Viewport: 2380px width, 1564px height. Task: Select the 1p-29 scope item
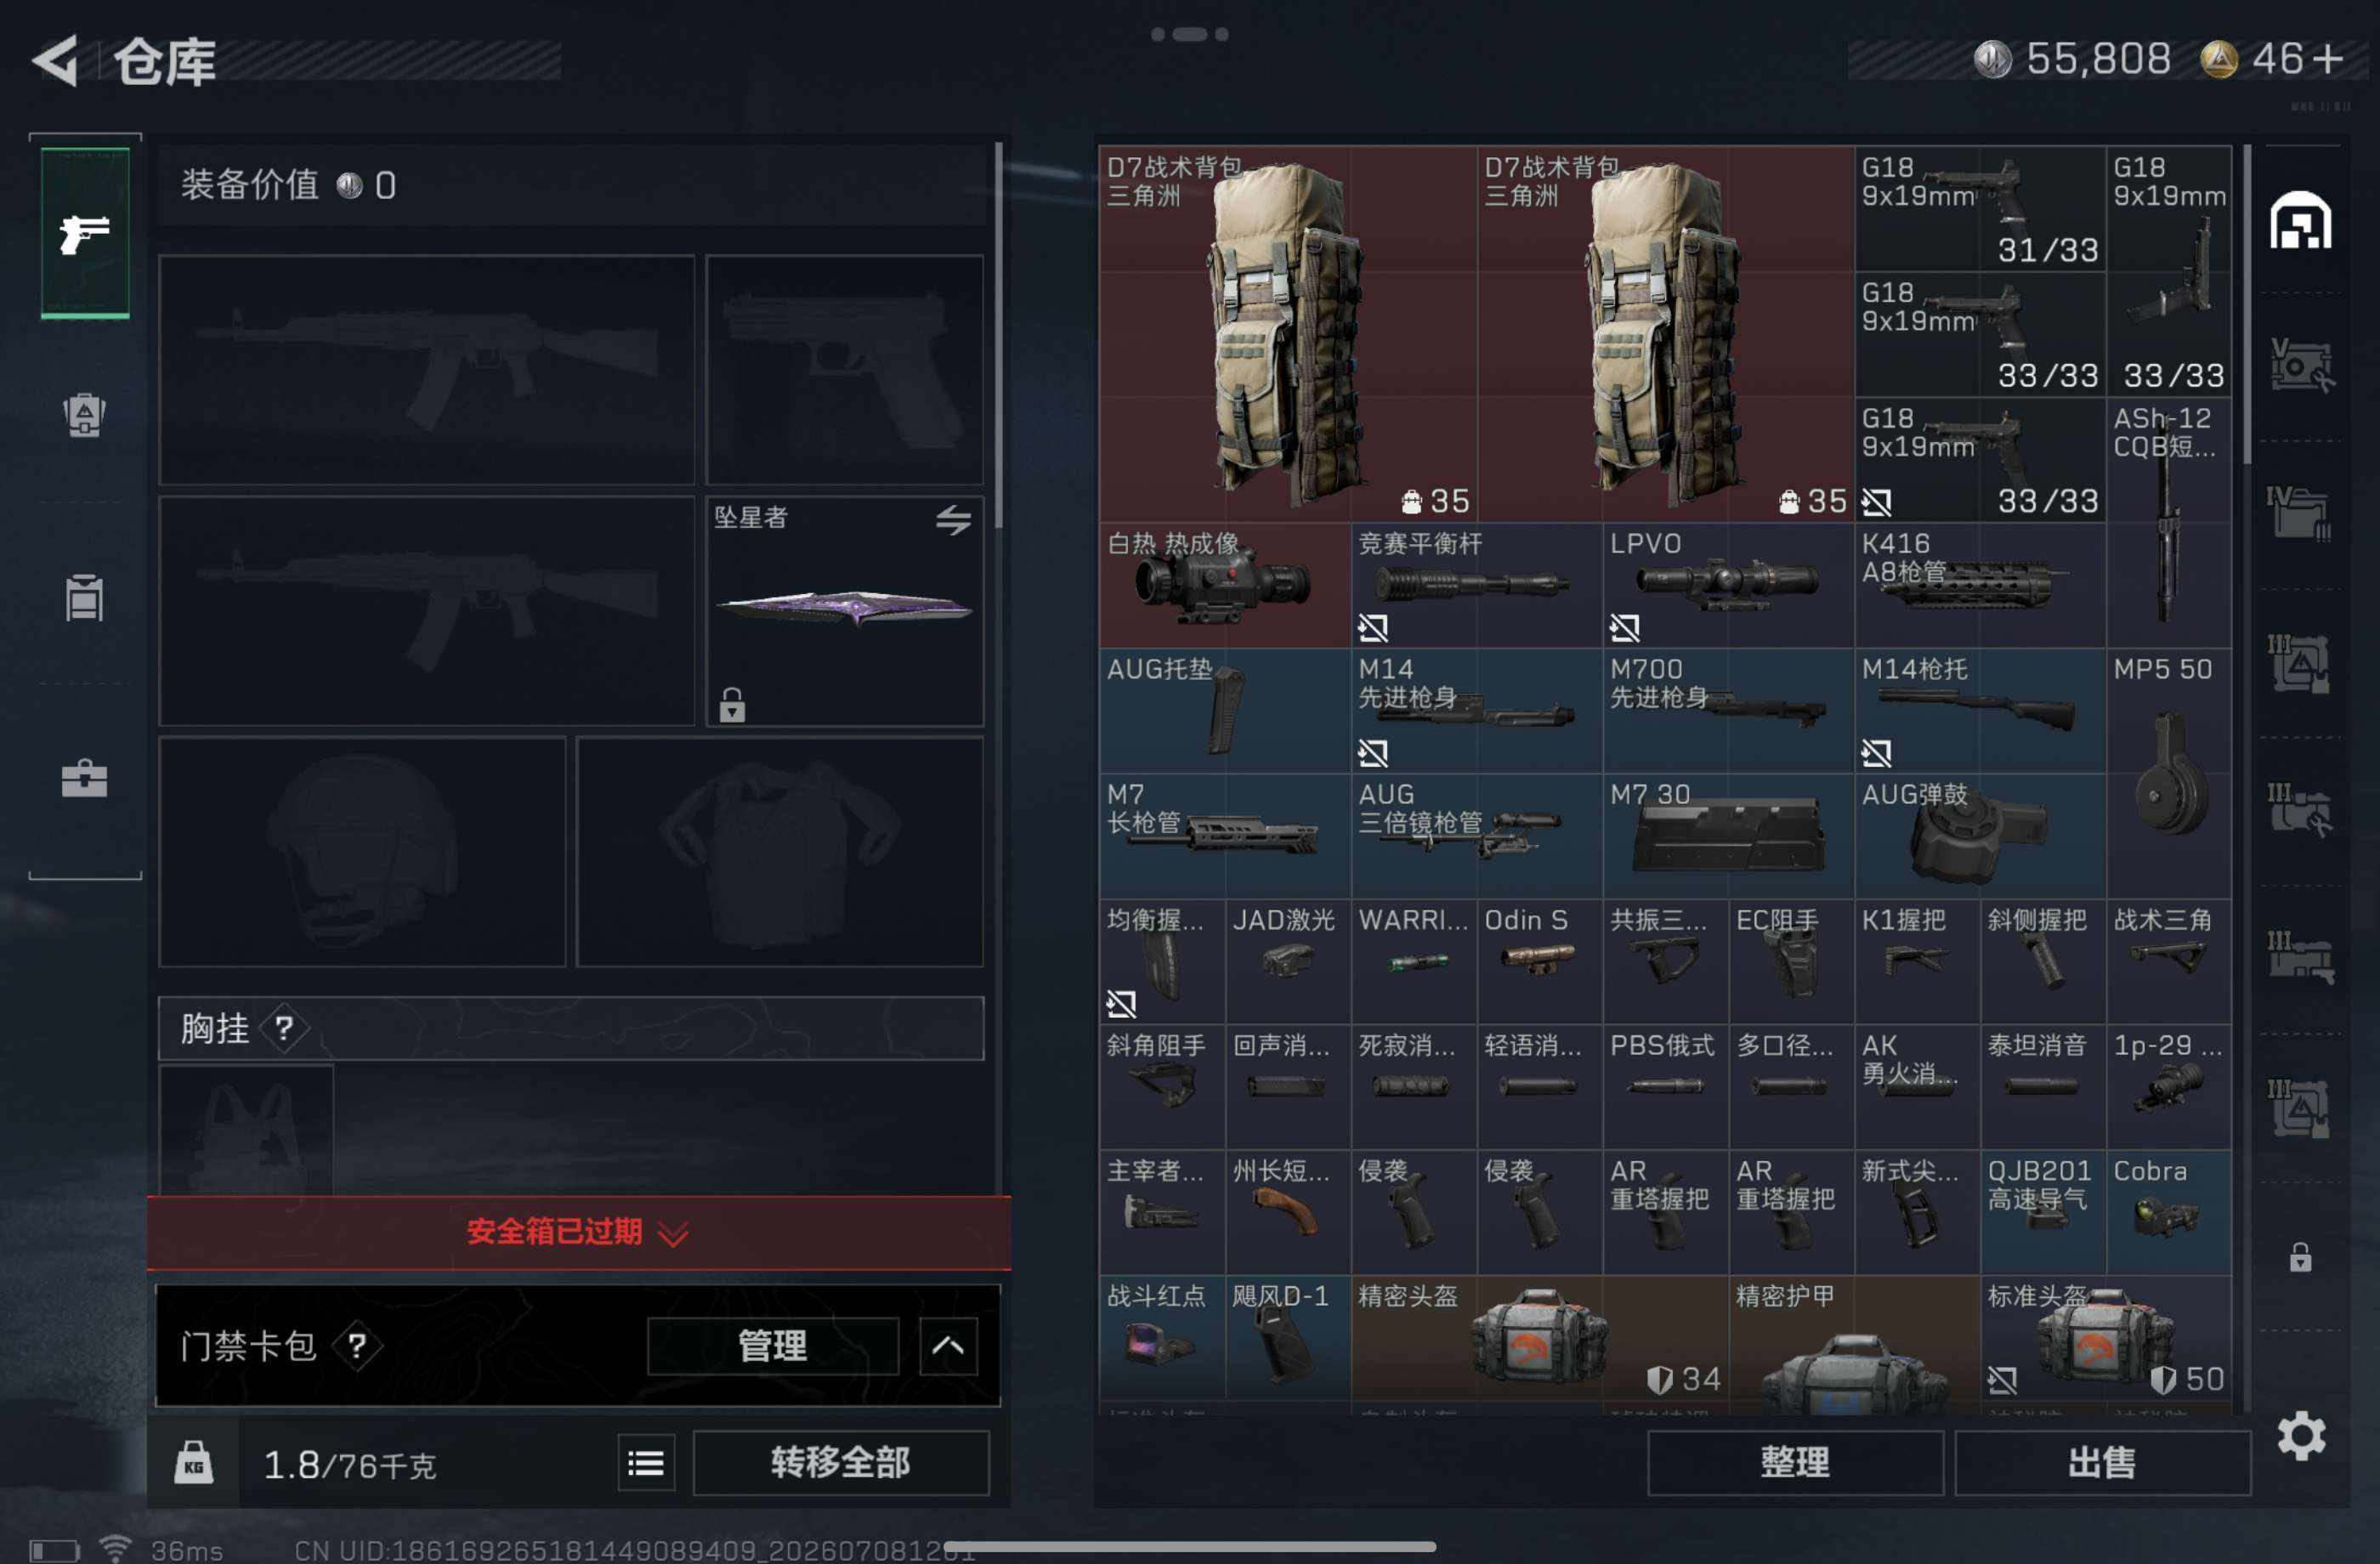2168,1087
